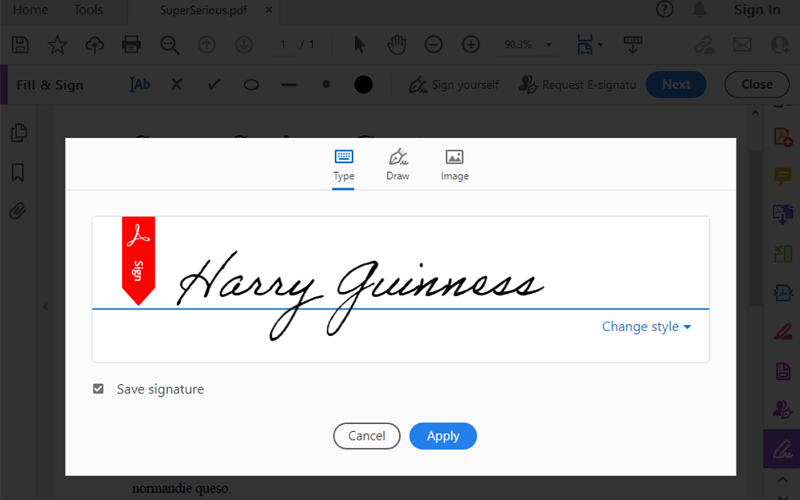
Task: Open the attachments paperclip panel
Action: [17, 211]
